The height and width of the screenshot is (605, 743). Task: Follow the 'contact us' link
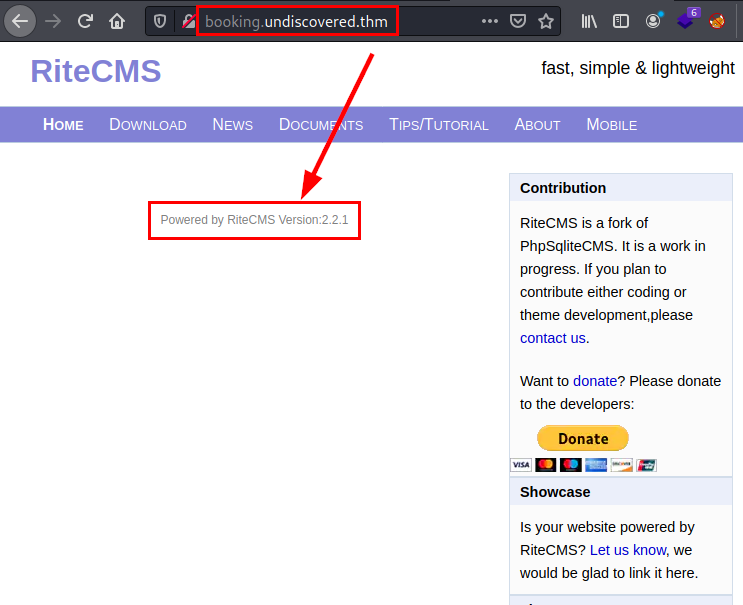coord(553,338)
